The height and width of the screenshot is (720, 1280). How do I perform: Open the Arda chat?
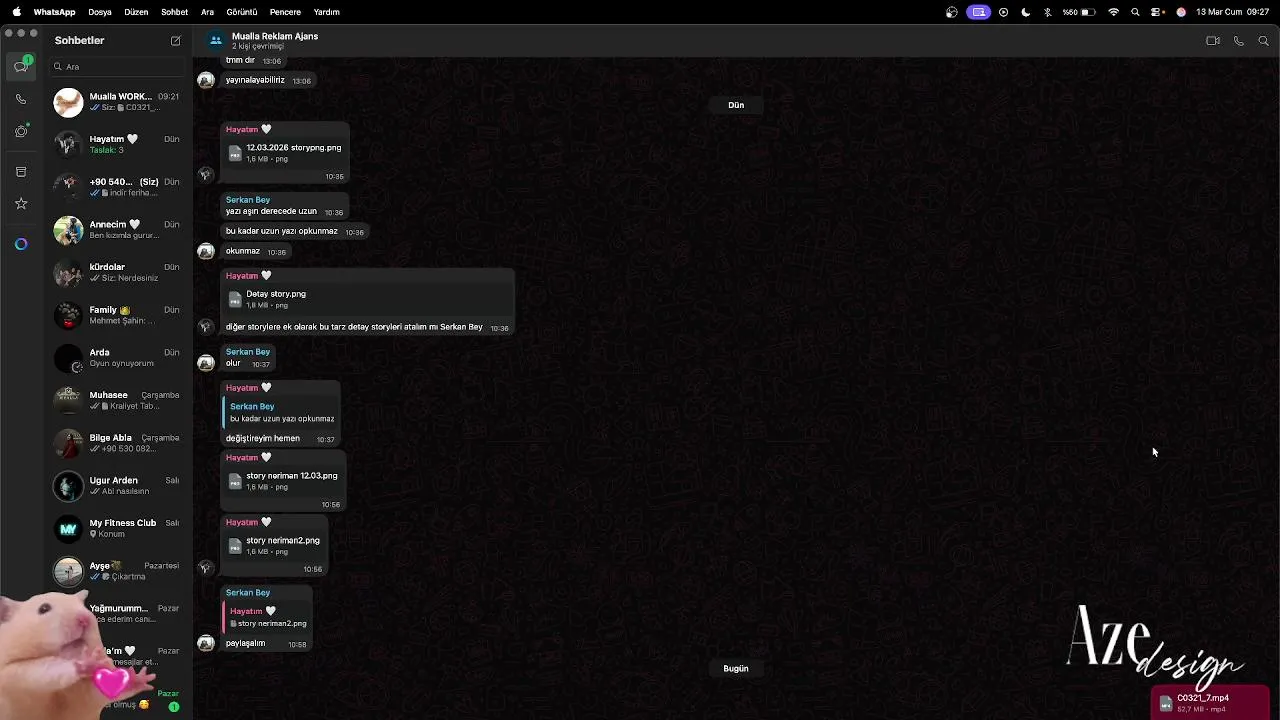[x=117, y=358]
